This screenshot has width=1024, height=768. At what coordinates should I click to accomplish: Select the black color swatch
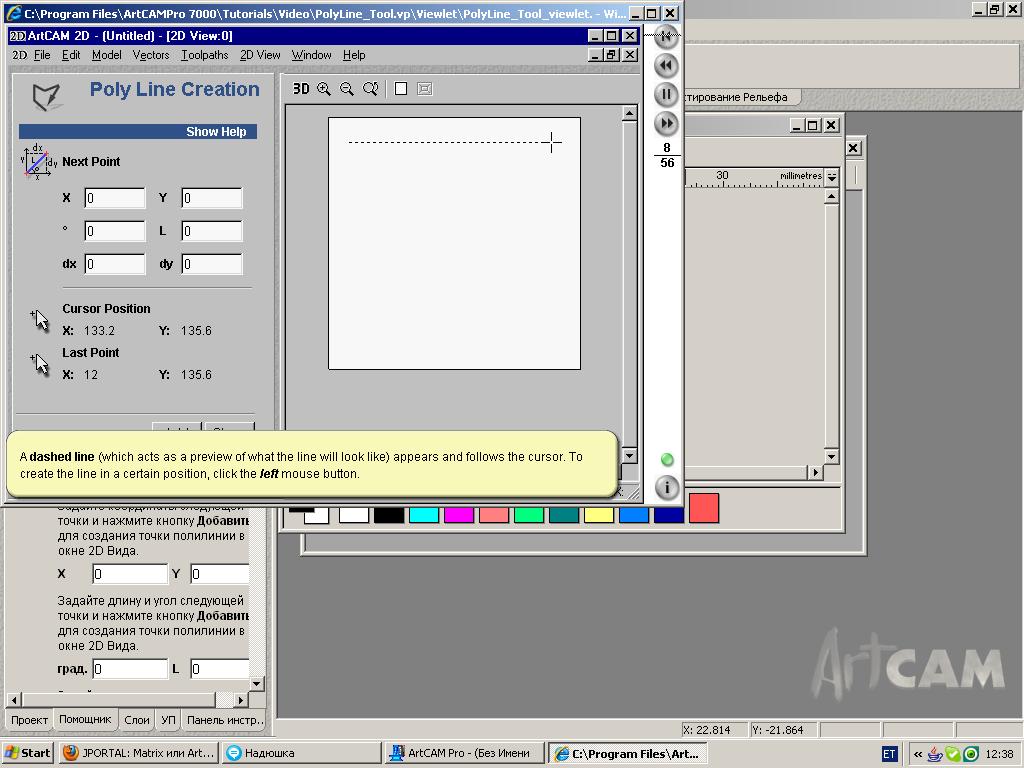coord(389,515)
